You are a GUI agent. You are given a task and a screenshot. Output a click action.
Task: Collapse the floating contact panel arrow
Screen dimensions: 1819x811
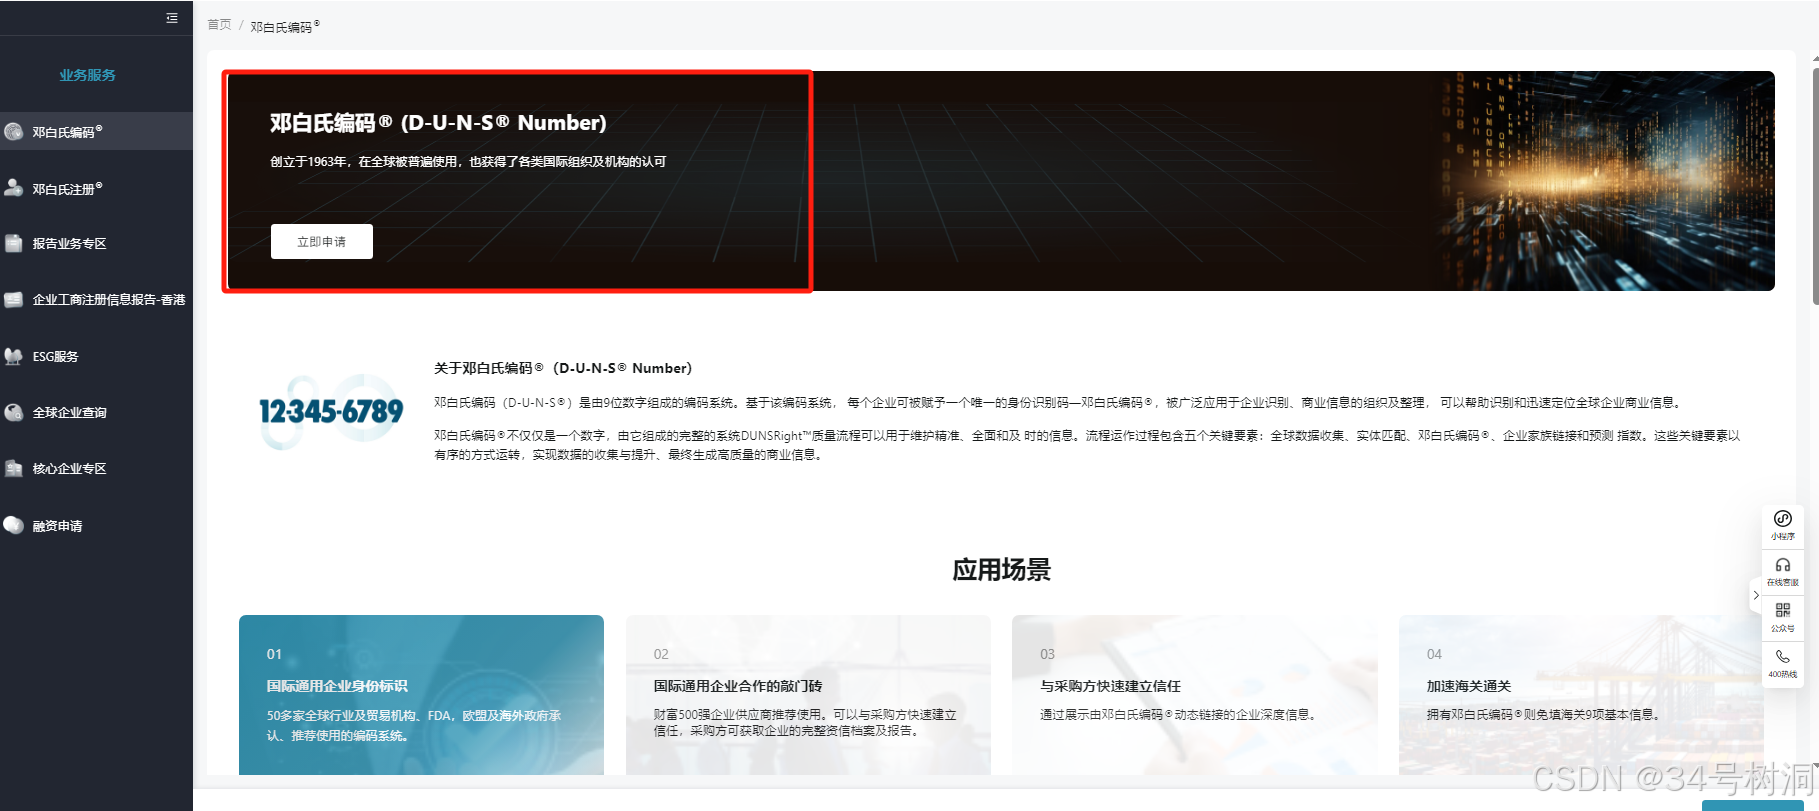pyautogui.click(x=1755, y=595)
